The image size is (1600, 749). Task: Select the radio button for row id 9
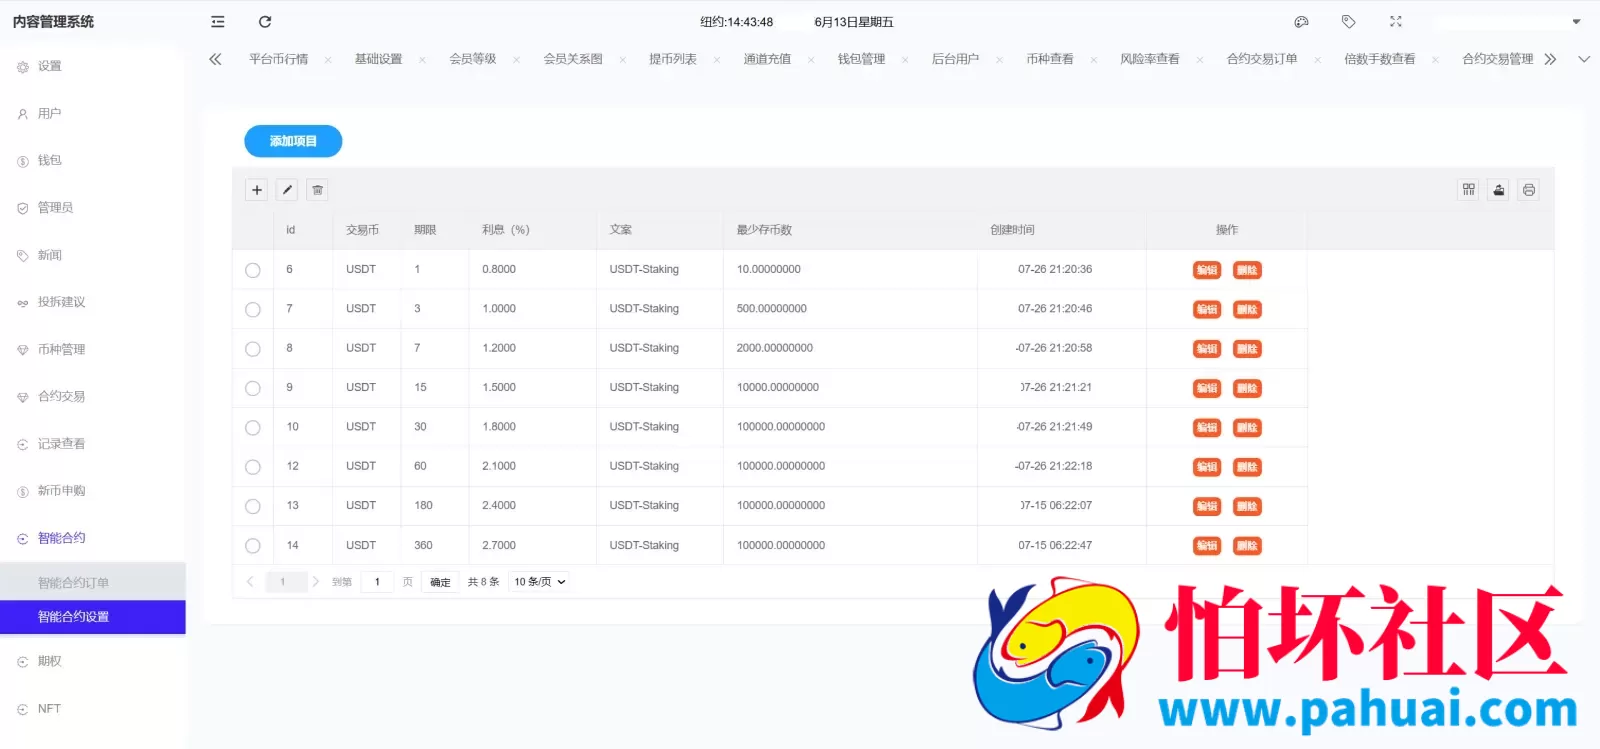click(x=253, y=388)
